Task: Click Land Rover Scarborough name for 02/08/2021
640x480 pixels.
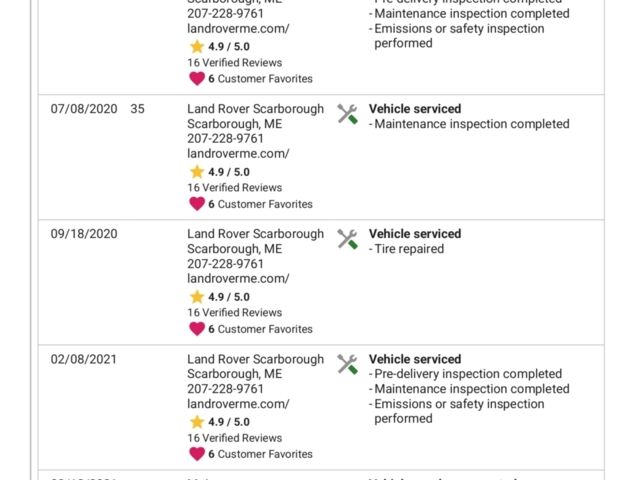Action: coord(256,359)
